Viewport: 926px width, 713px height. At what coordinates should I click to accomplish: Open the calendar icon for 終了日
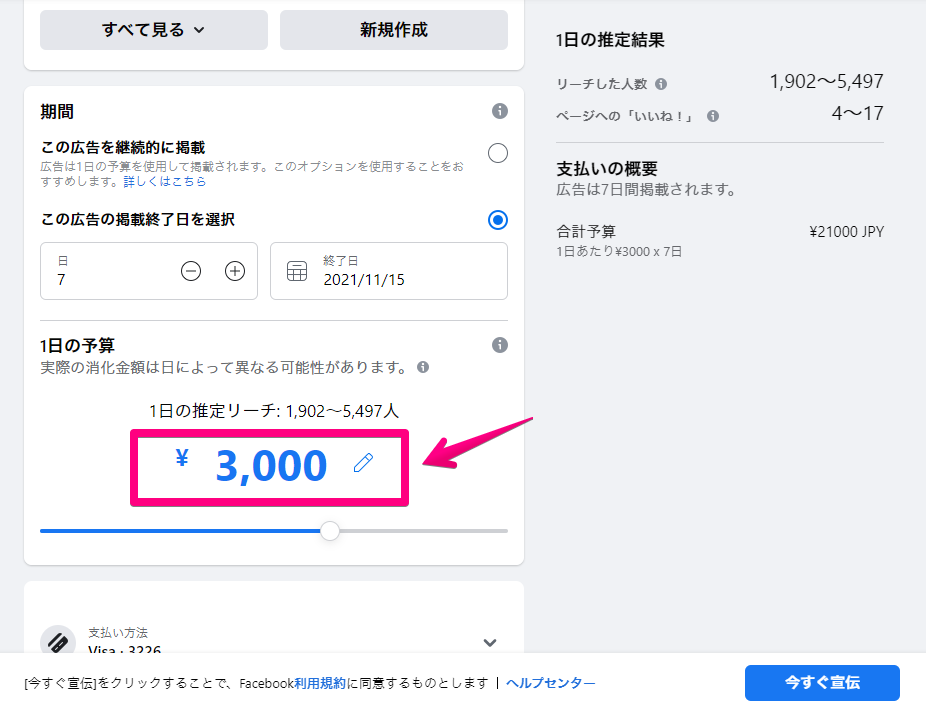(296, 271)
